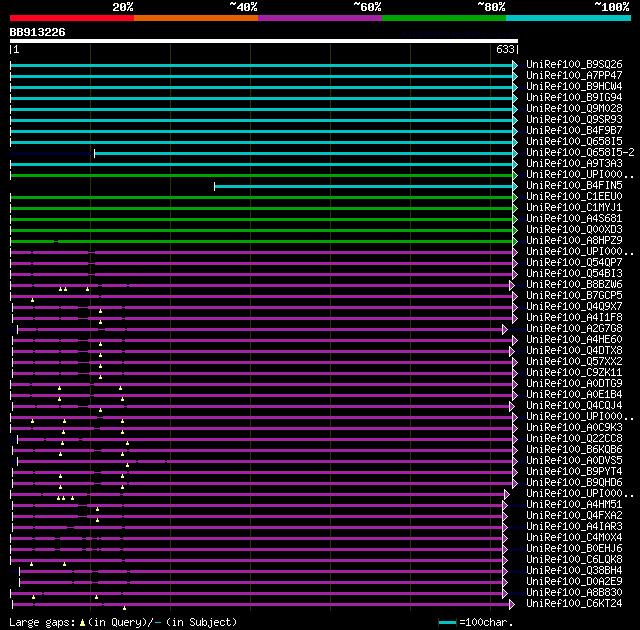Open hit UniRef100_A7PP47
The width and height of the screenshot is (640, 630).
(574, 75)
